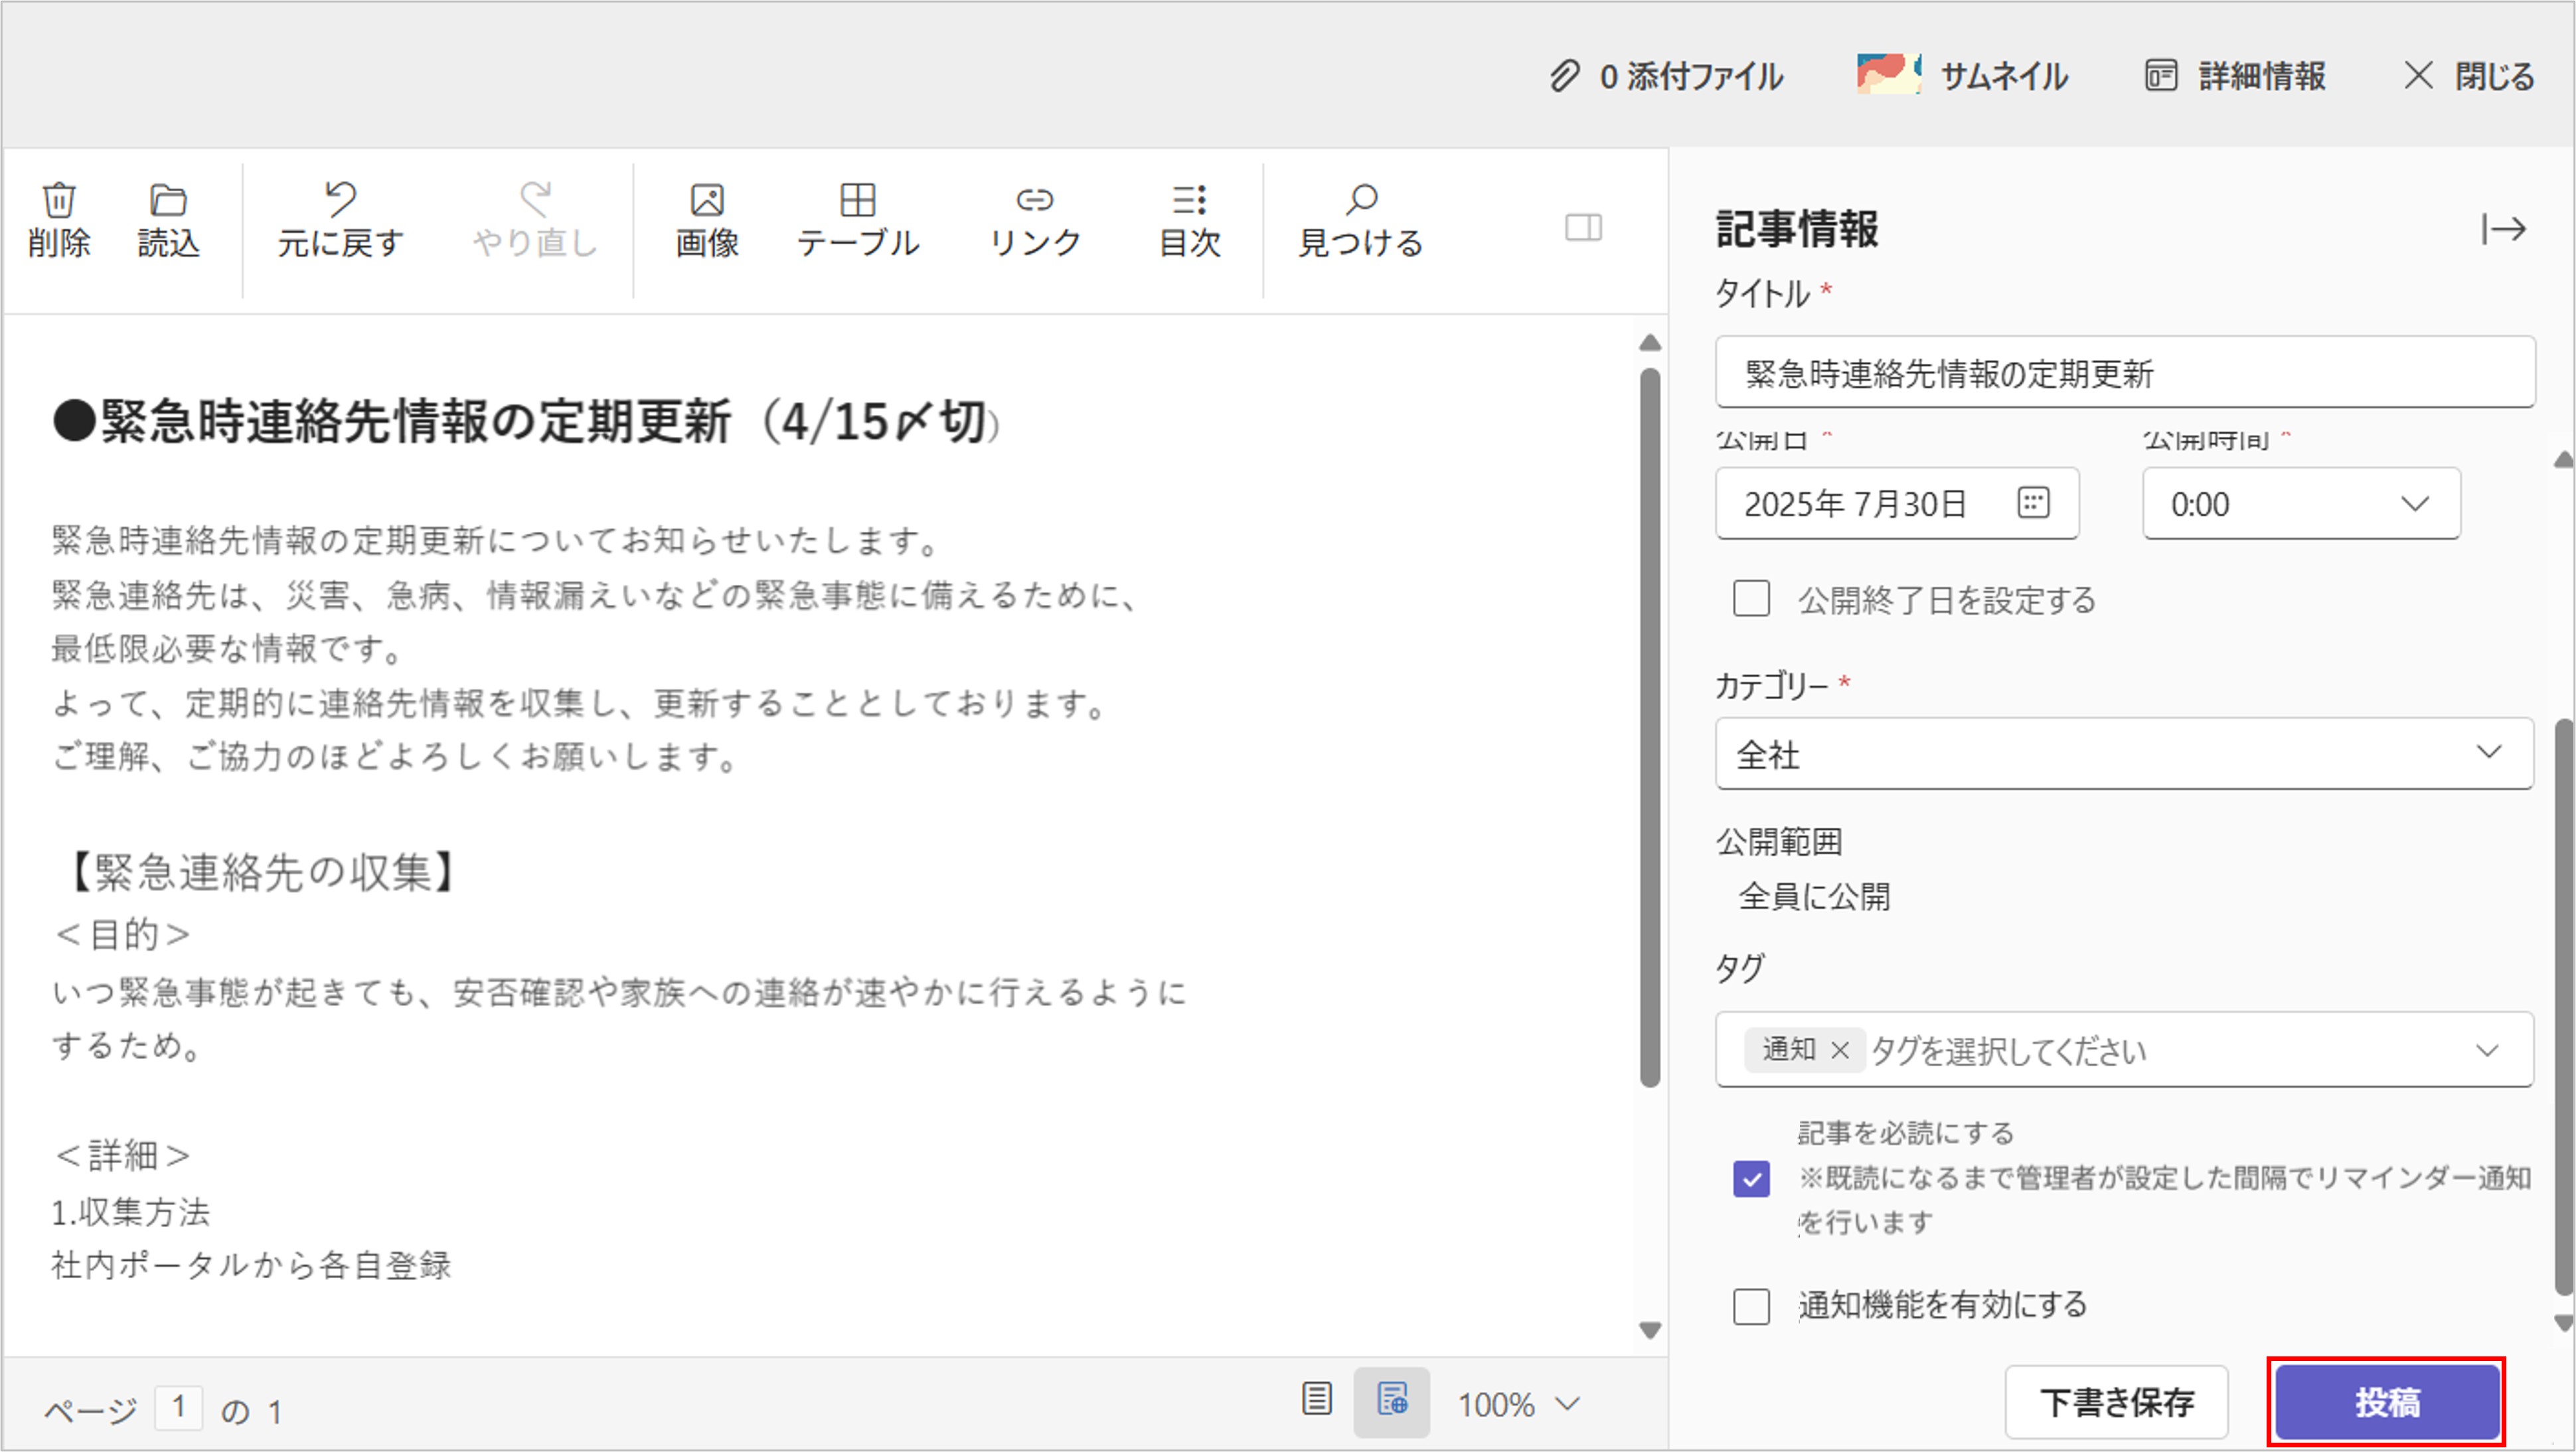The image size is (2576, 1452).
Task: Open the カテゴリー 全社 dropdown
Action: pyautogui.click(x=2124, y=753)
